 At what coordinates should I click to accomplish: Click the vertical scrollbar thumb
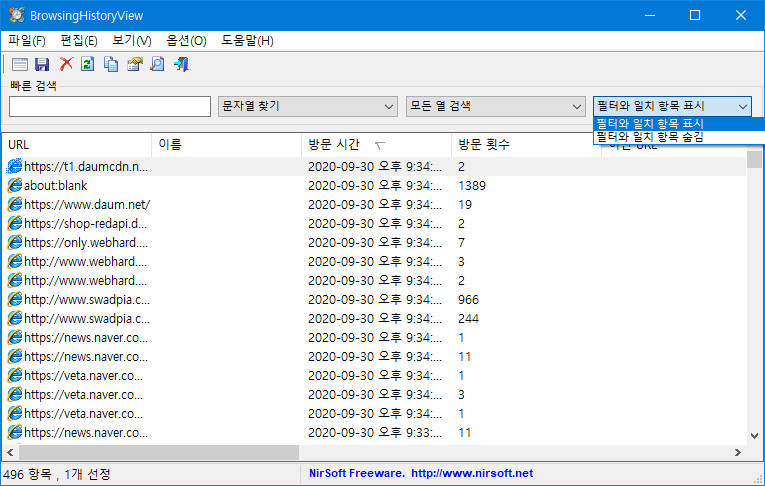[754, 160]
